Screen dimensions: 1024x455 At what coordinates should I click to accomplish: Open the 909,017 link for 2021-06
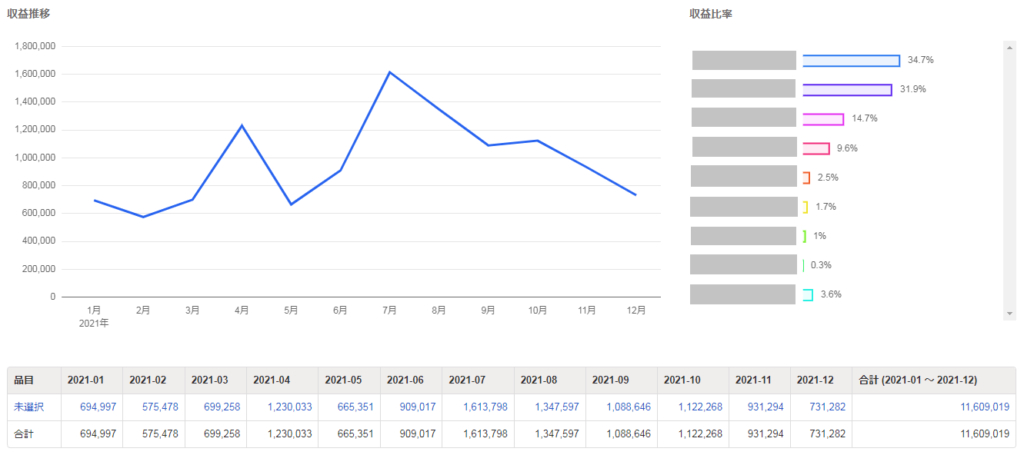coord(417,407)
